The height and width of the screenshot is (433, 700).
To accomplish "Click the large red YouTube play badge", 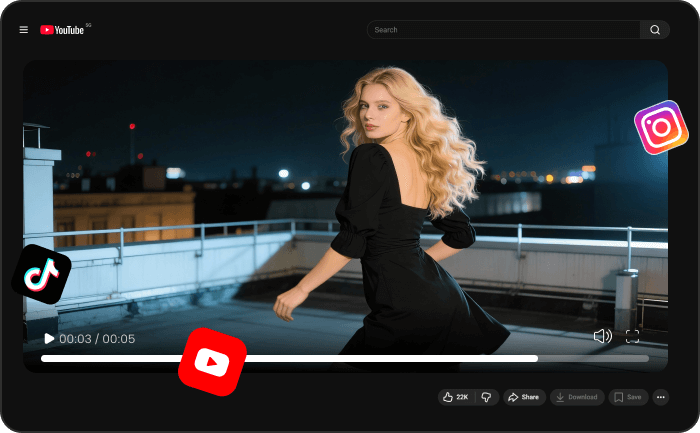I will 212,362.
